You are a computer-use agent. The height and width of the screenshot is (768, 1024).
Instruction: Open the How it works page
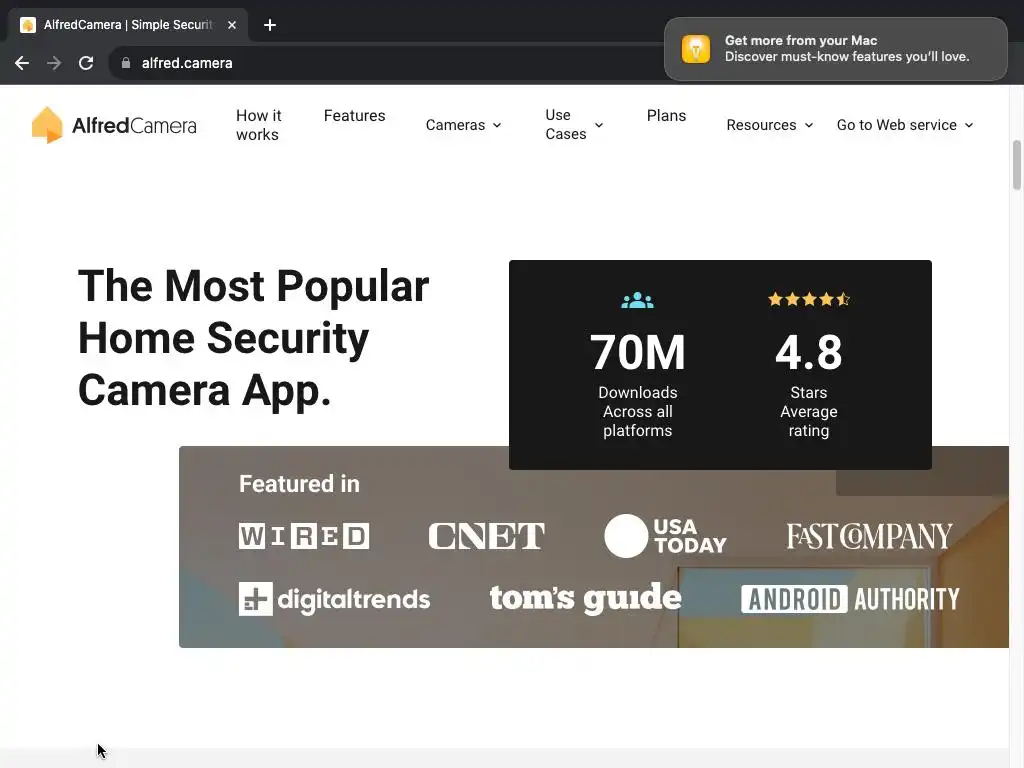[259, 125]
